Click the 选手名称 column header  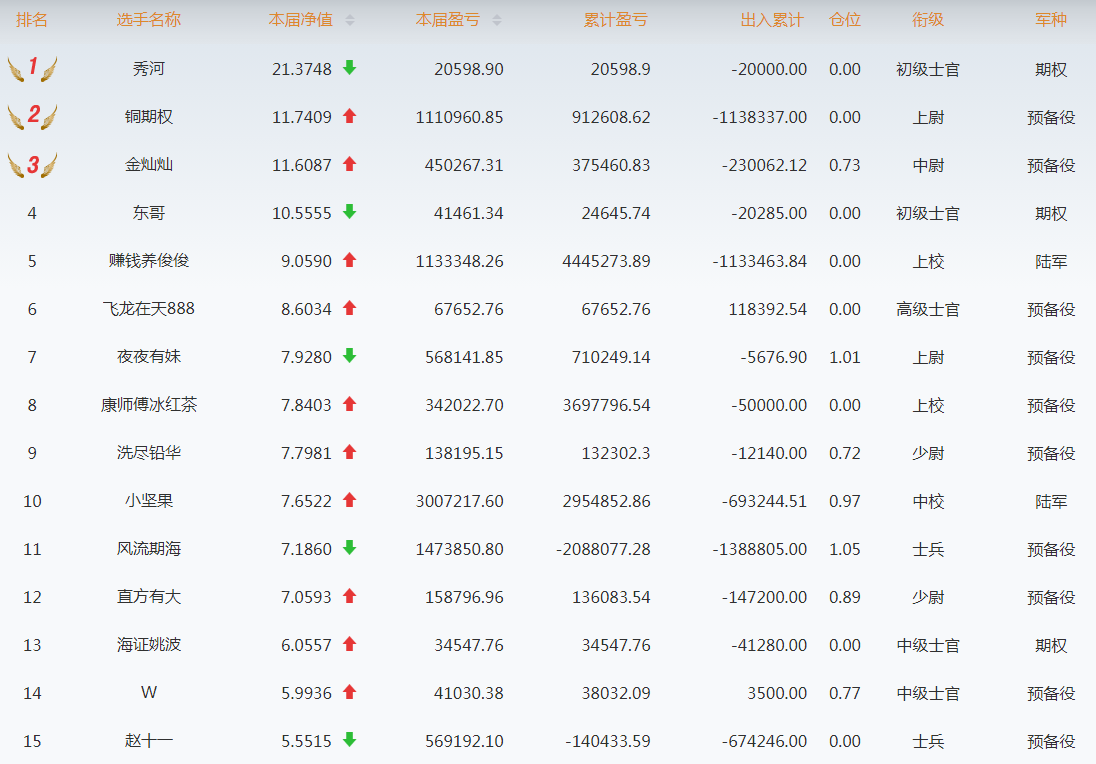click(x=149, y=20)
